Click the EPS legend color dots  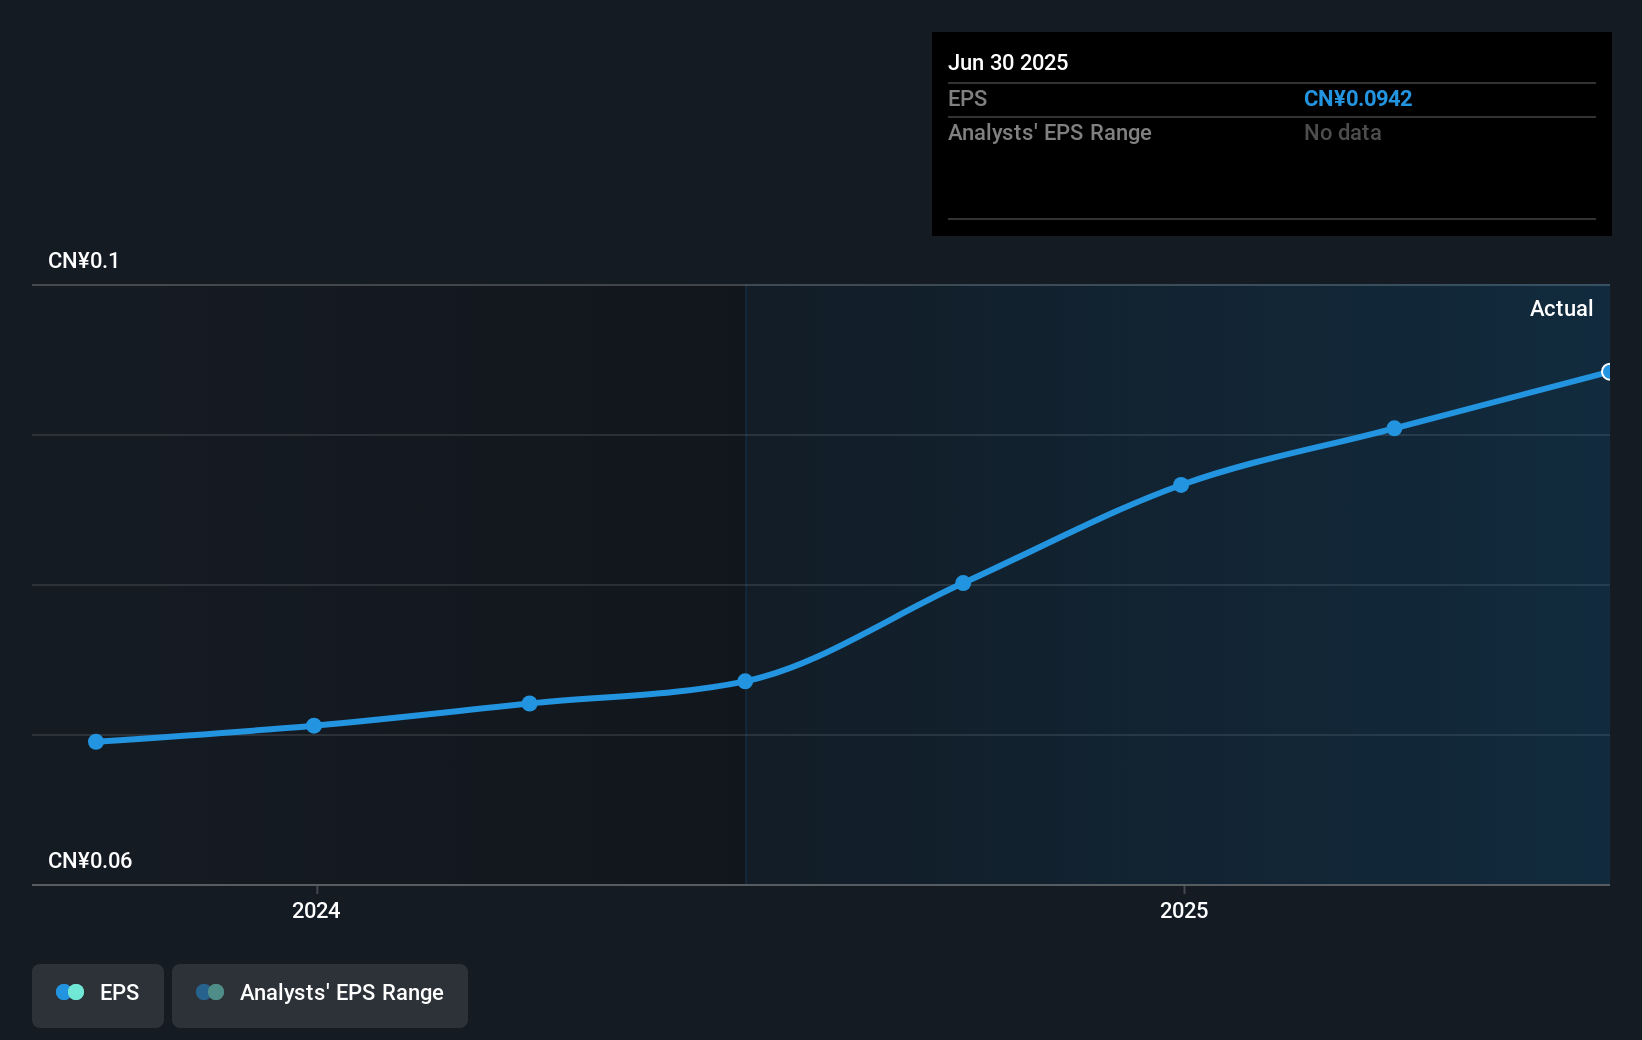pos(70,992)
